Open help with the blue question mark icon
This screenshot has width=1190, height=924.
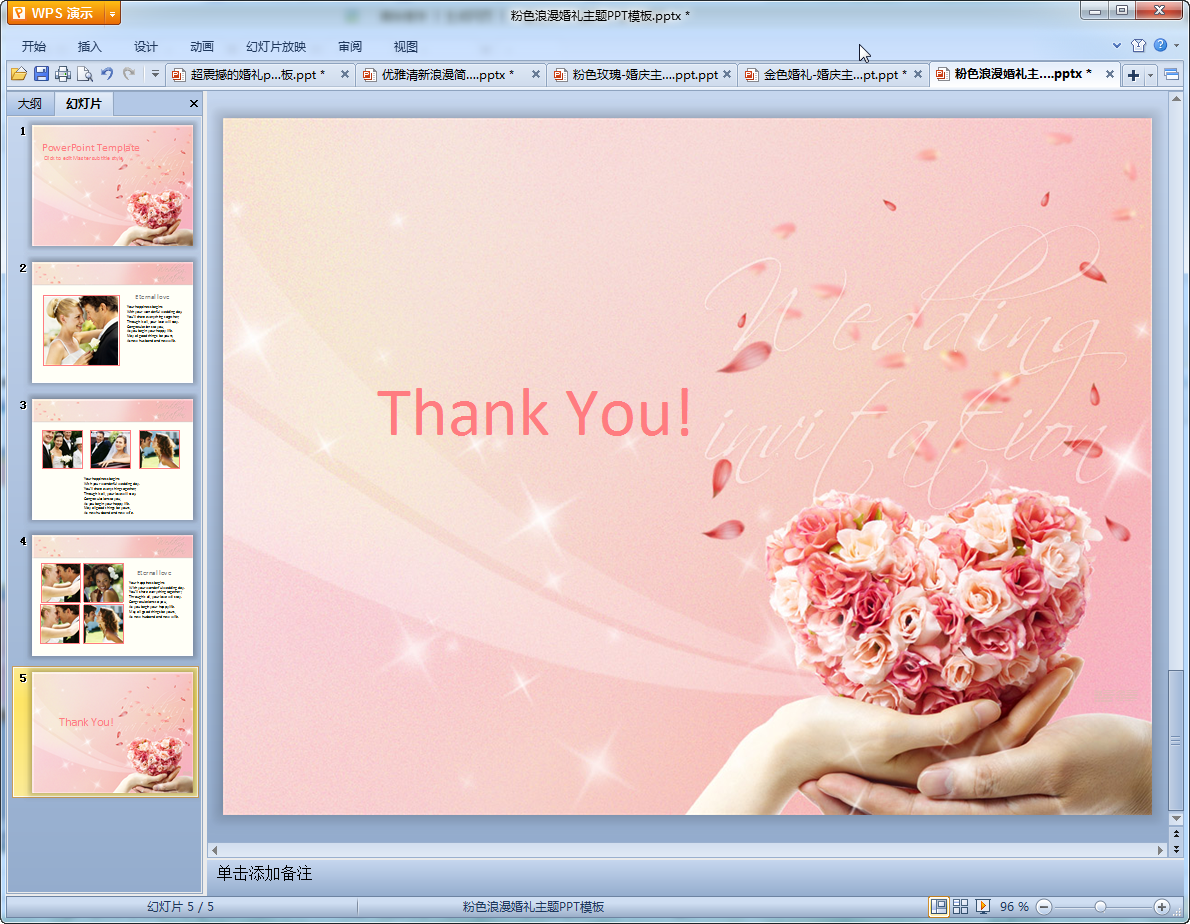(x=1160, y=46)
